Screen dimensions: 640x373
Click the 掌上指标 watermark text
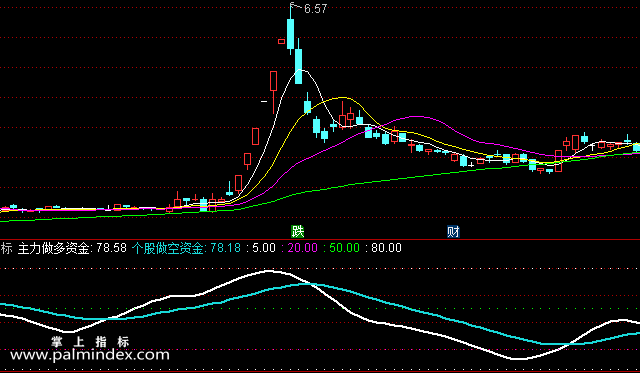click(x=90, y=342)
